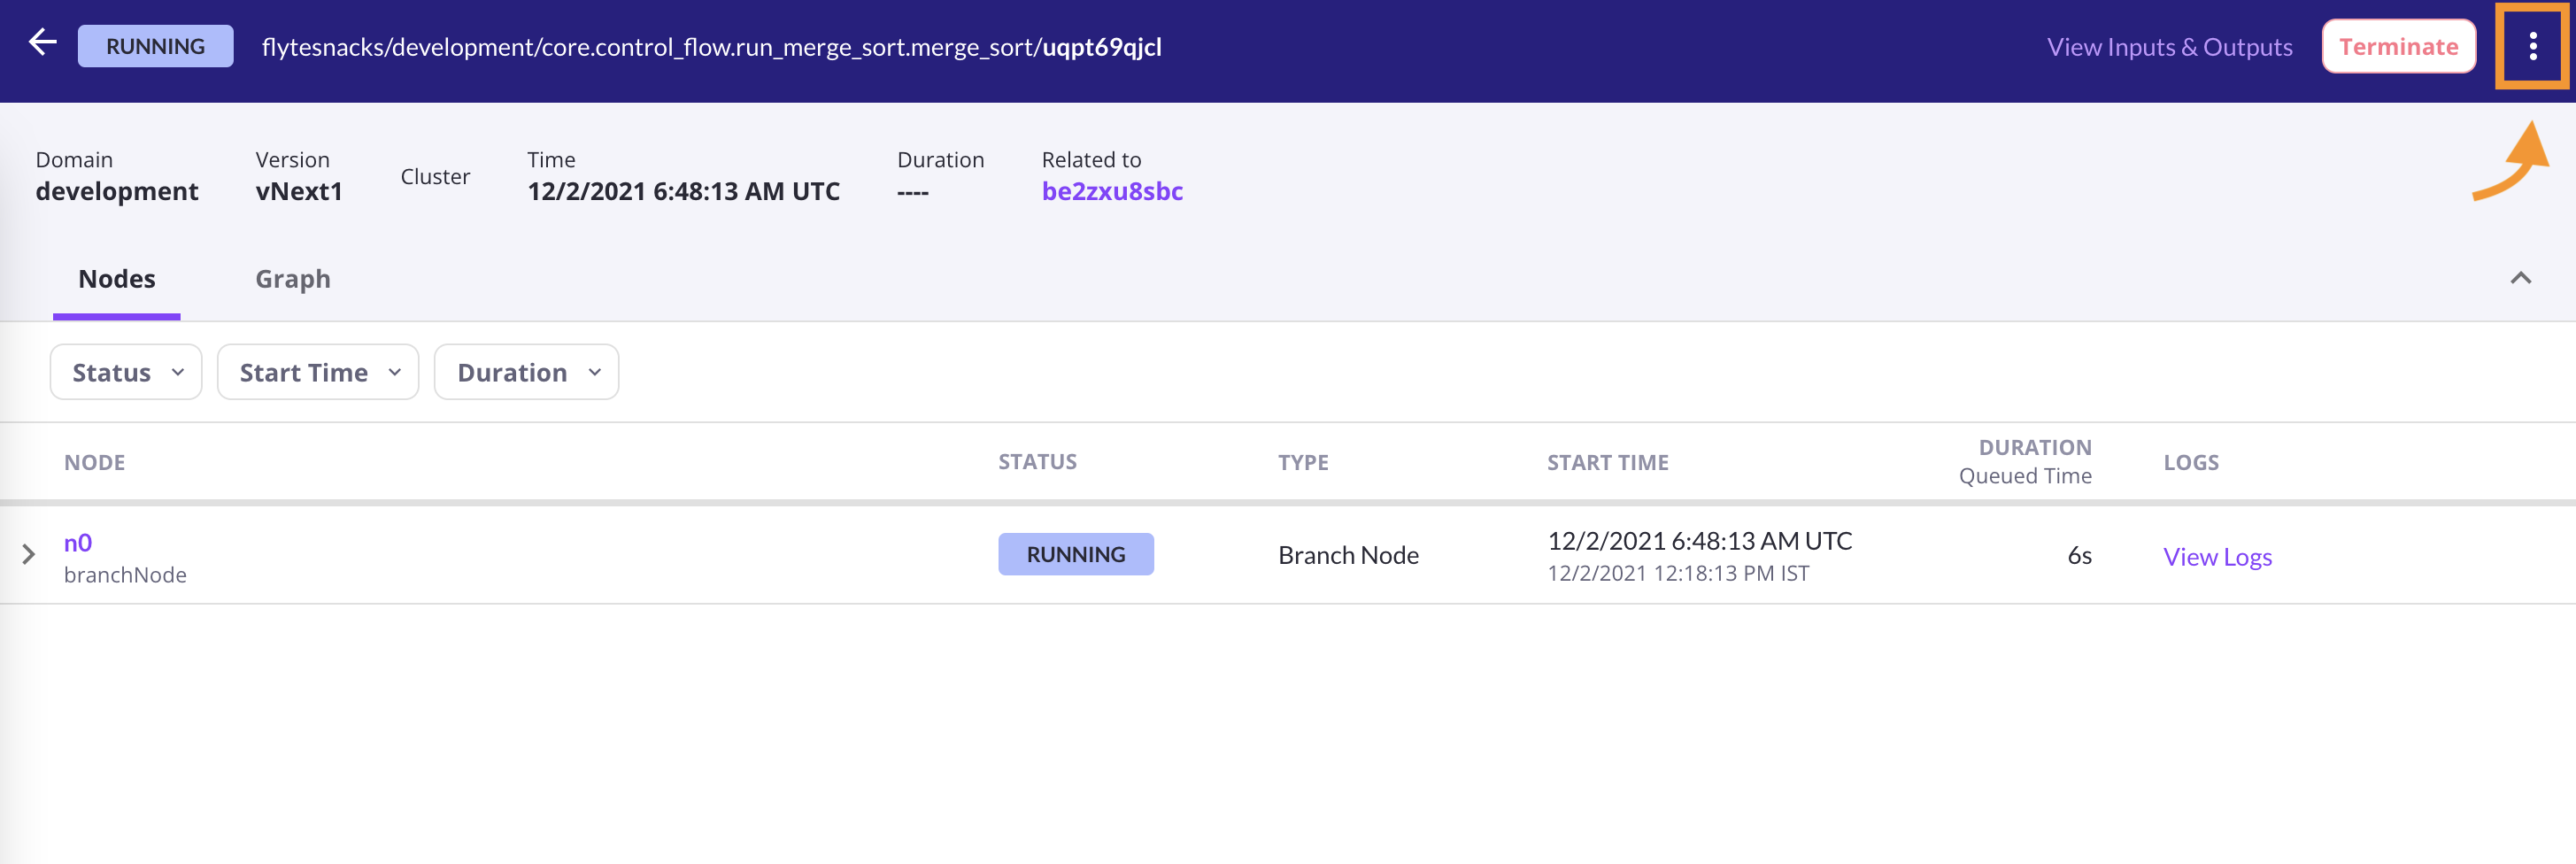
Task: Click the RUNNING status of node n0
Action: pos(1076,554)
